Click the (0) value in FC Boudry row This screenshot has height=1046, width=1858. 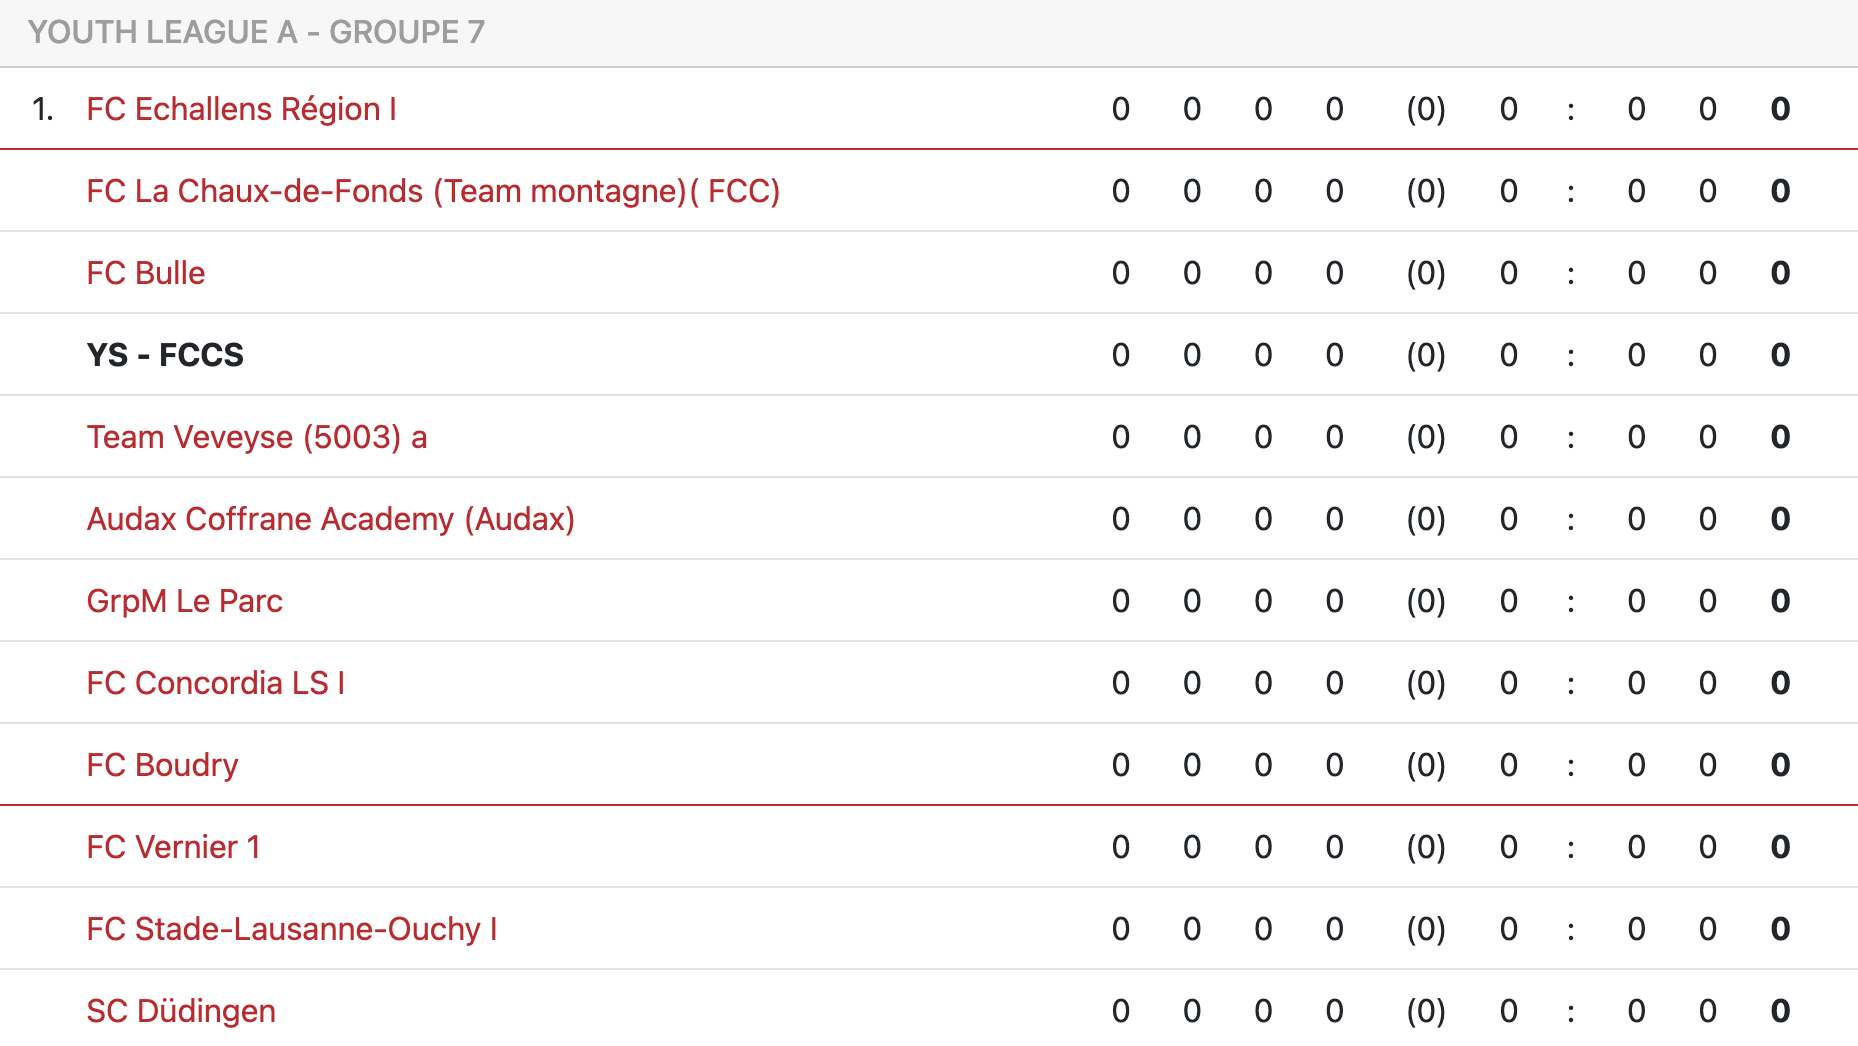pyautogui.click(x=1426, y=765)
